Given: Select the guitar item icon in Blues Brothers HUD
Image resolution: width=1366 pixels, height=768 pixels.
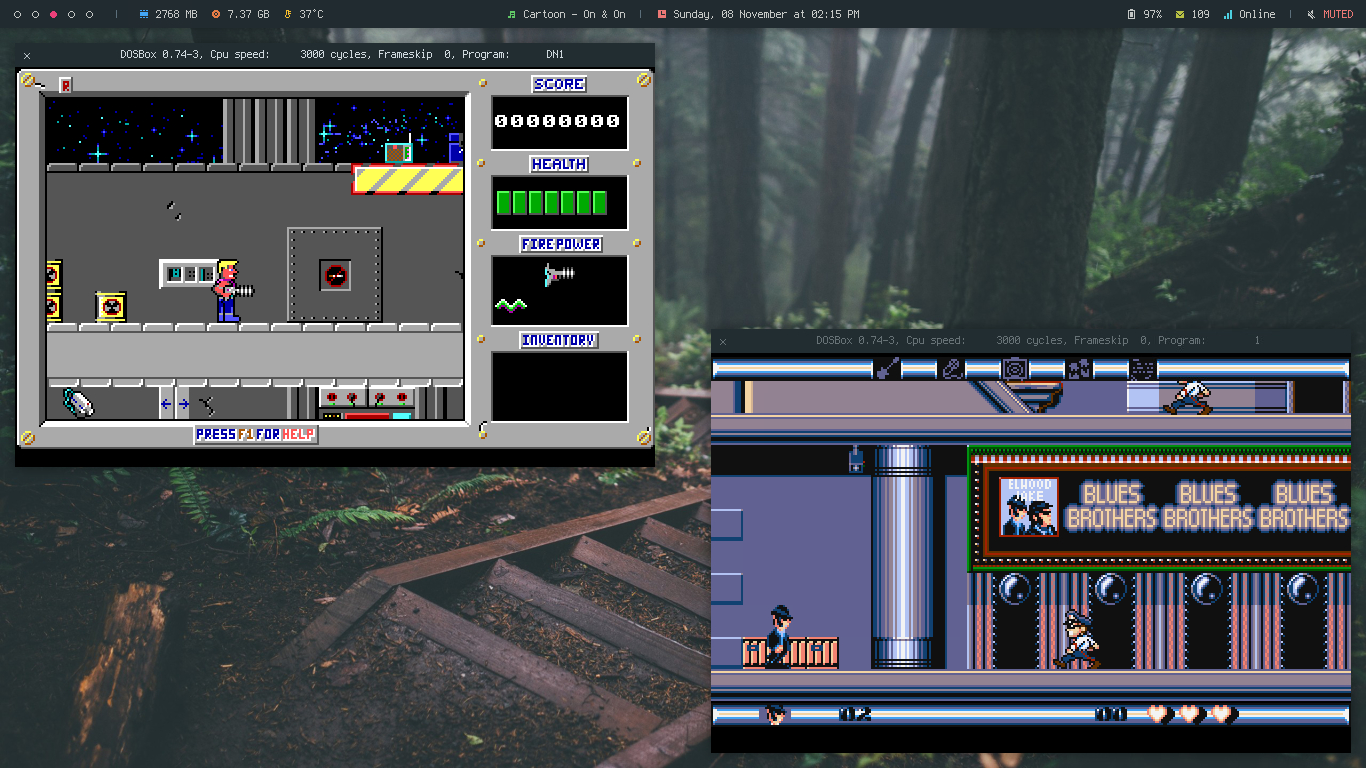Looking at the screenshot, I should 886,369.
